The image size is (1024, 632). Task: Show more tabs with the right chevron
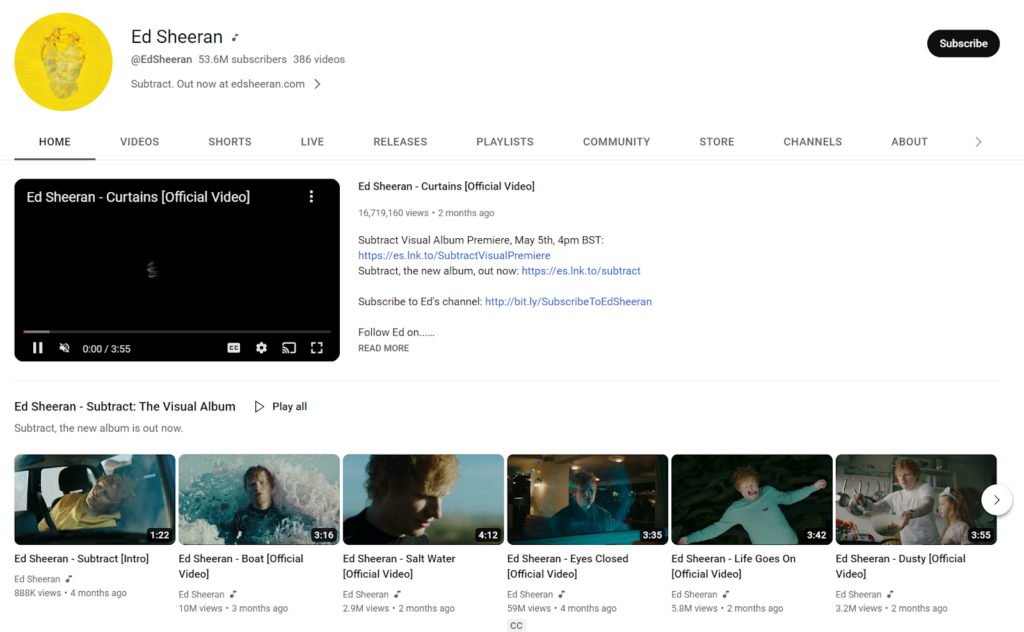978,142
